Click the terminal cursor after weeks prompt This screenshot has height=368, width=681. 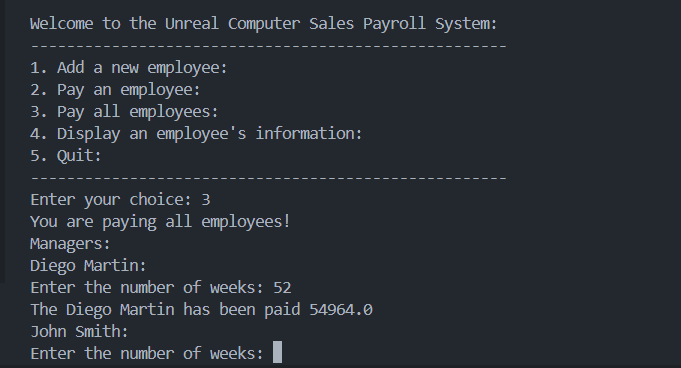tap(277, 352)
